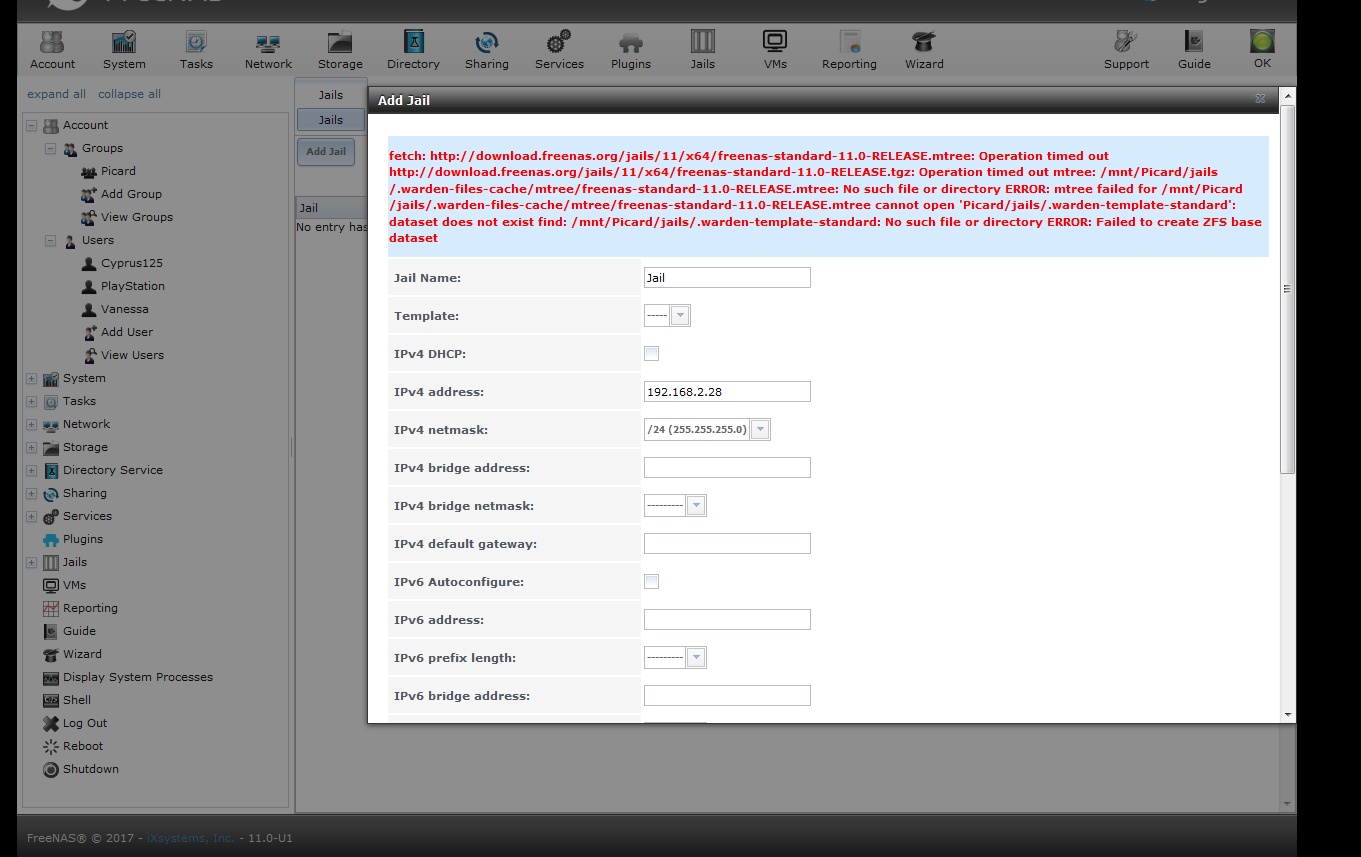Click the IPv4 bridge address field
Screen dimensions: 1361x857
727,468
